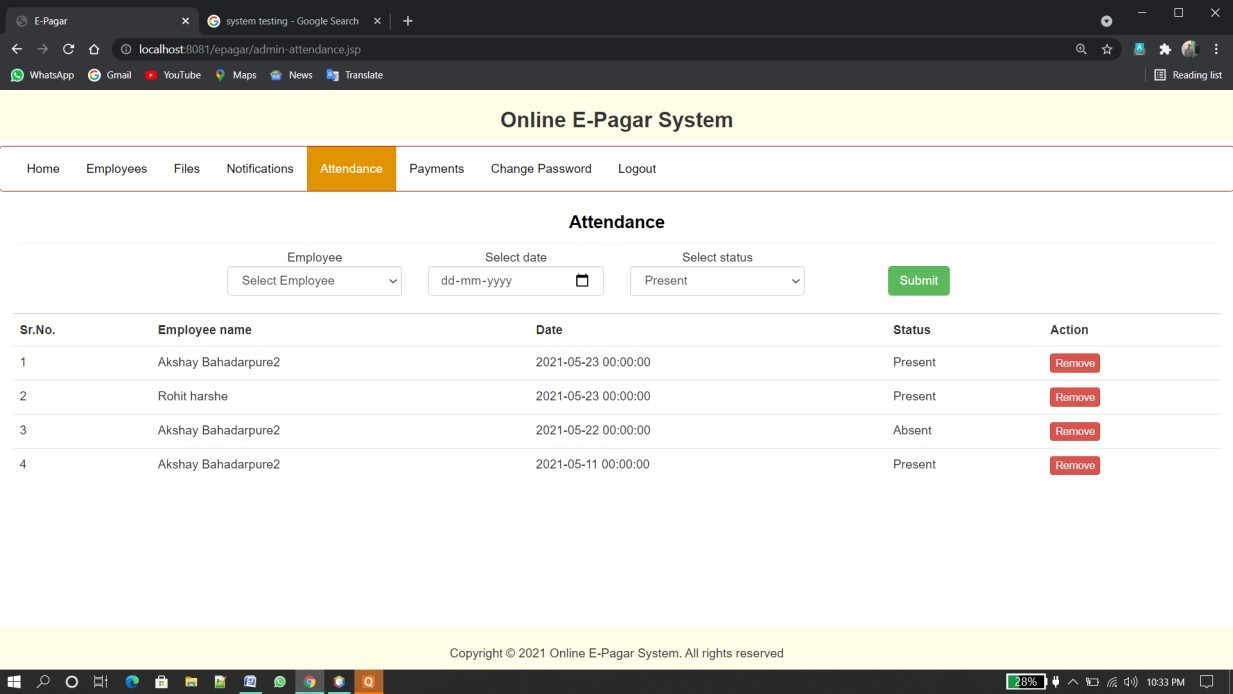Expand hidden system tray icons chevron
Screen dimensions: 1233x694
(x=1072, y=681)
